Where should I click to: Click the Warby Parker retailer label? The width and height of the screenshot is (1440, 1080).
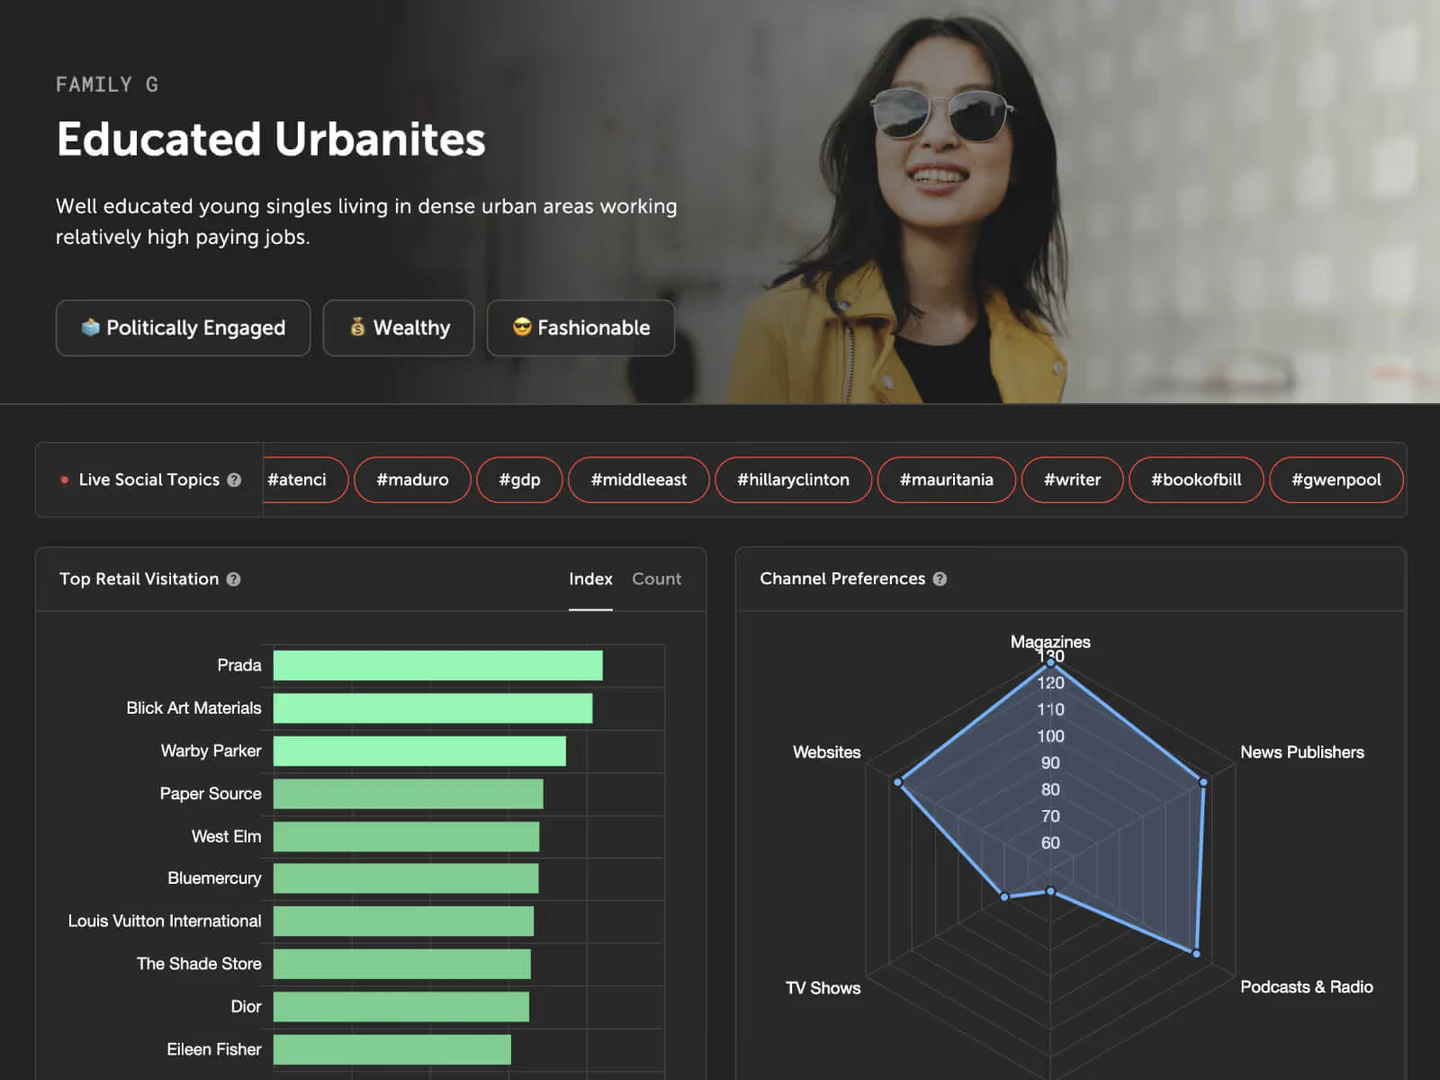pos(211,750)
